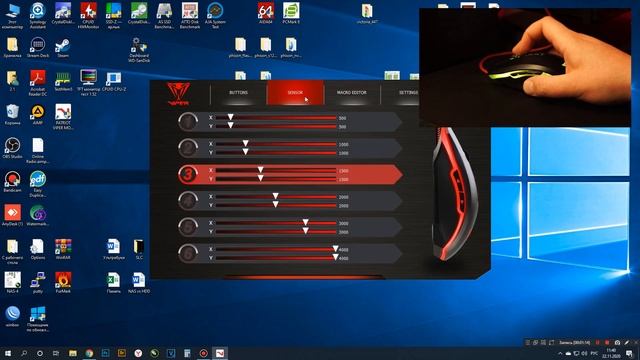Open CPUID HWMonitor desktop icon
Image resolution: width=640 pixels, height=360 pixels.
click(88, 16)
